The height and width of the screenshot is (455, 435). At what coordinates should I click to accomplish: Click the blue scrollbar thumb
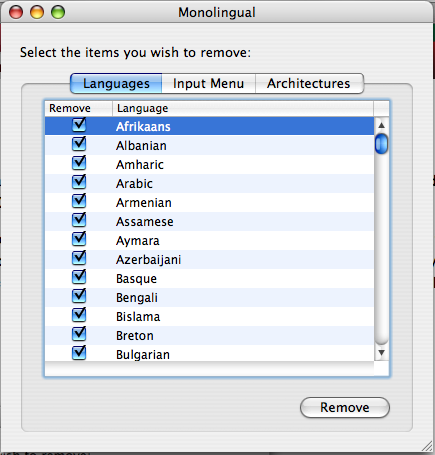click(382, 144)
